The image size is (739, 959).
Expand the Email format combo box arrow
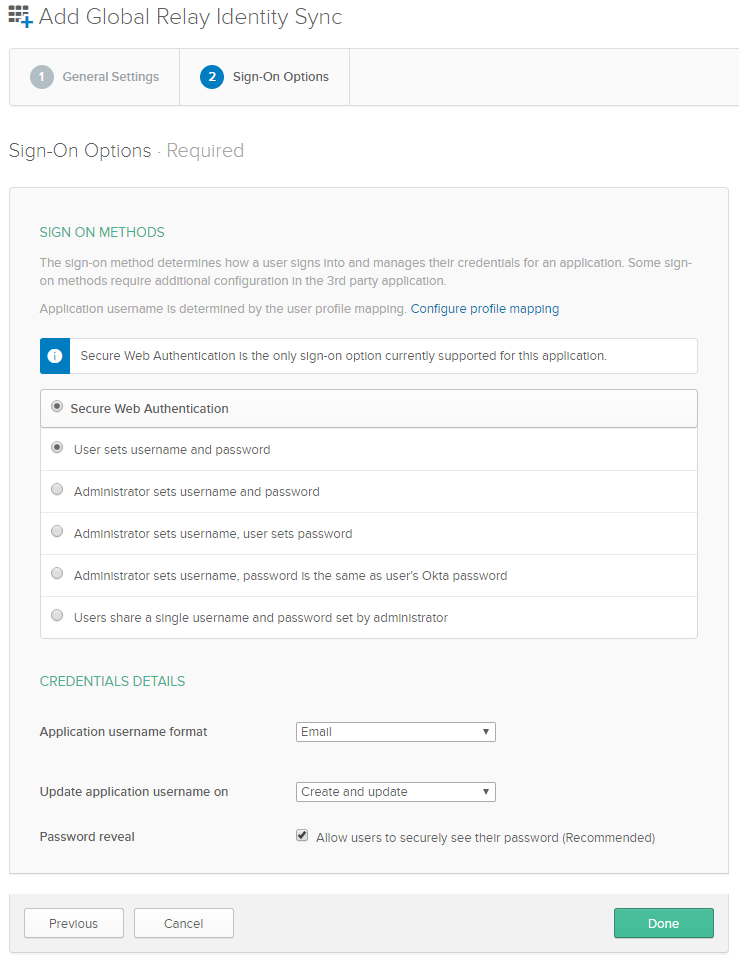click(485, 731)
